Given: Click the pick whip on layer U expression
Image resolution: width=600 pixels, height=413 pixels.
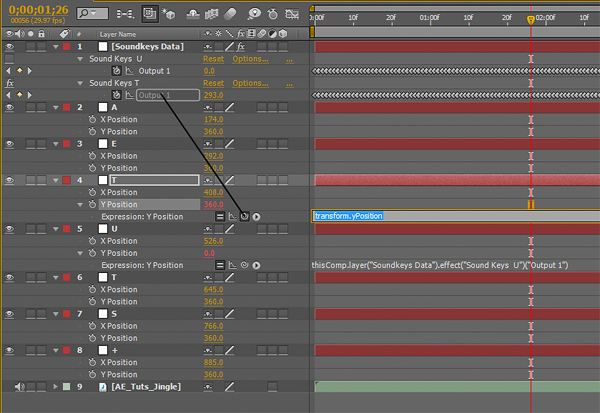Looking at the screenshot, I should pyautogui.click(x=245, y=265).
